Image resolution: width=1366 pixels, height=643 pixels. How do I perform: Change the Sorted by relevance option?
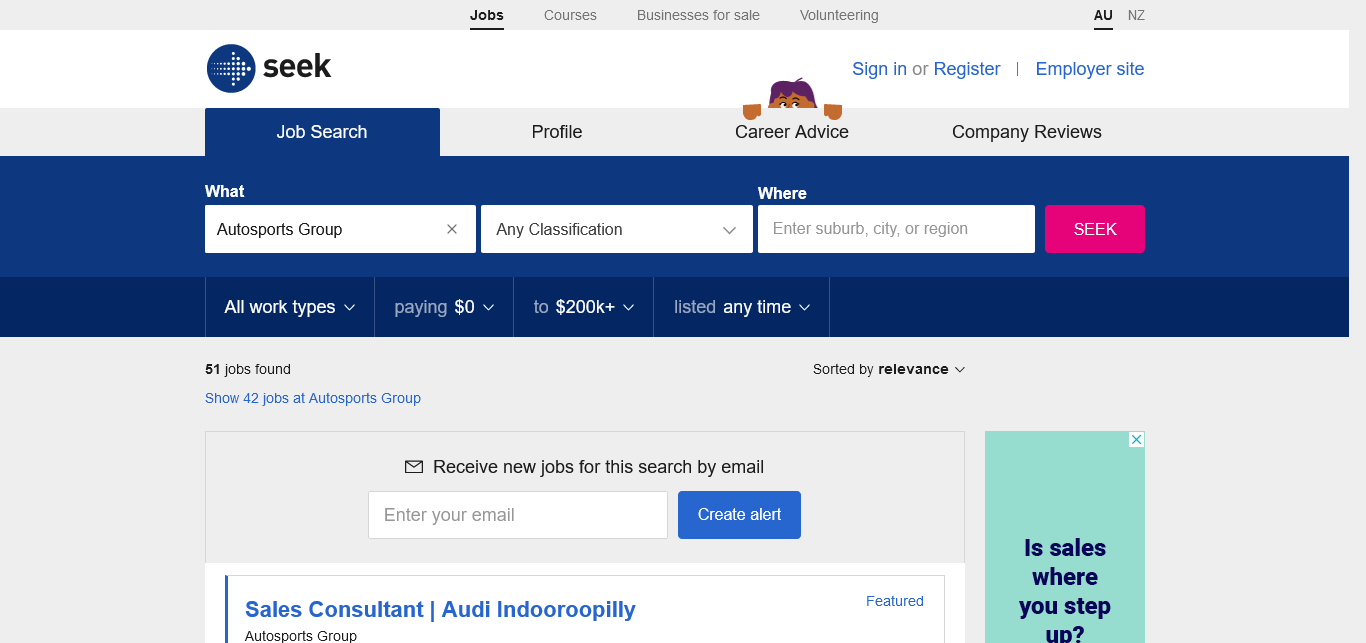coord(889,369)
